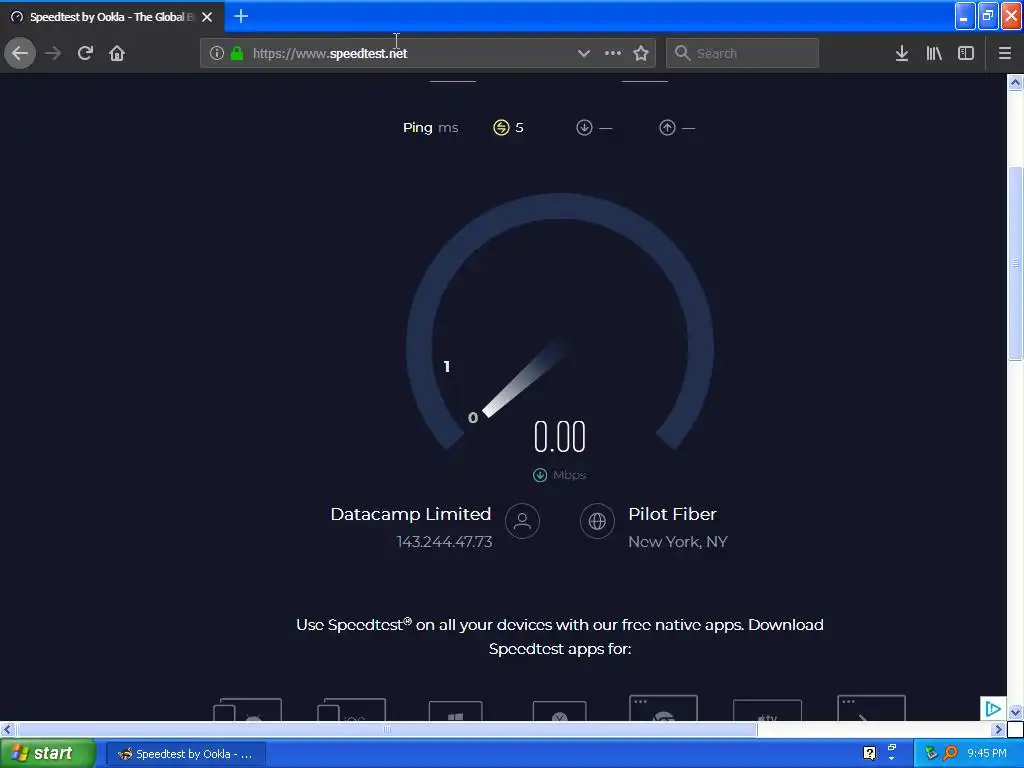
Task: Show site information via the info icon
Action: (x=217, y=53)
